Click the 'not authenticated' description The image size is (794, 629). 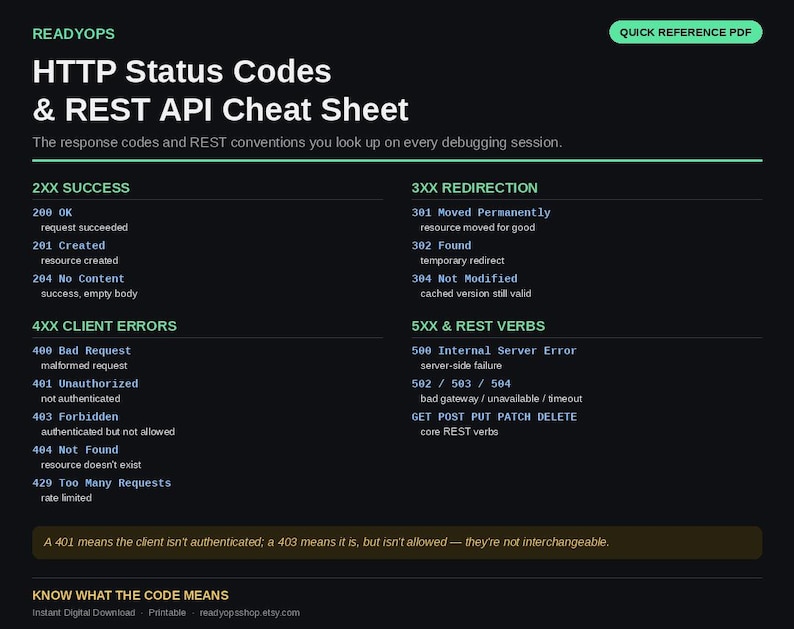(81, 399)
